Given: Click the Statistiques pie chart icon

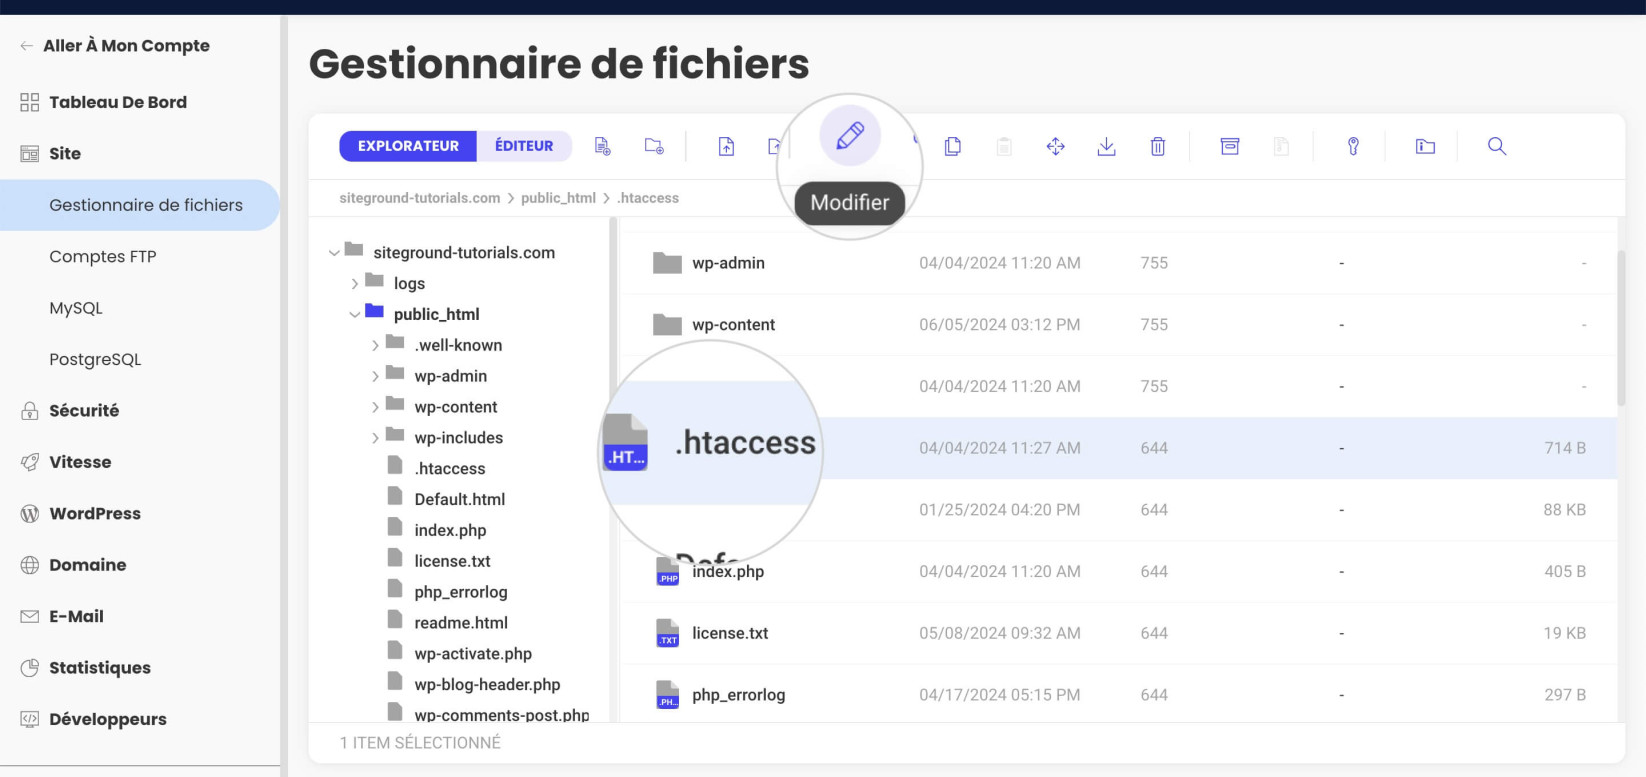Looking at the screenshot, I should click(x=30, y=668).
